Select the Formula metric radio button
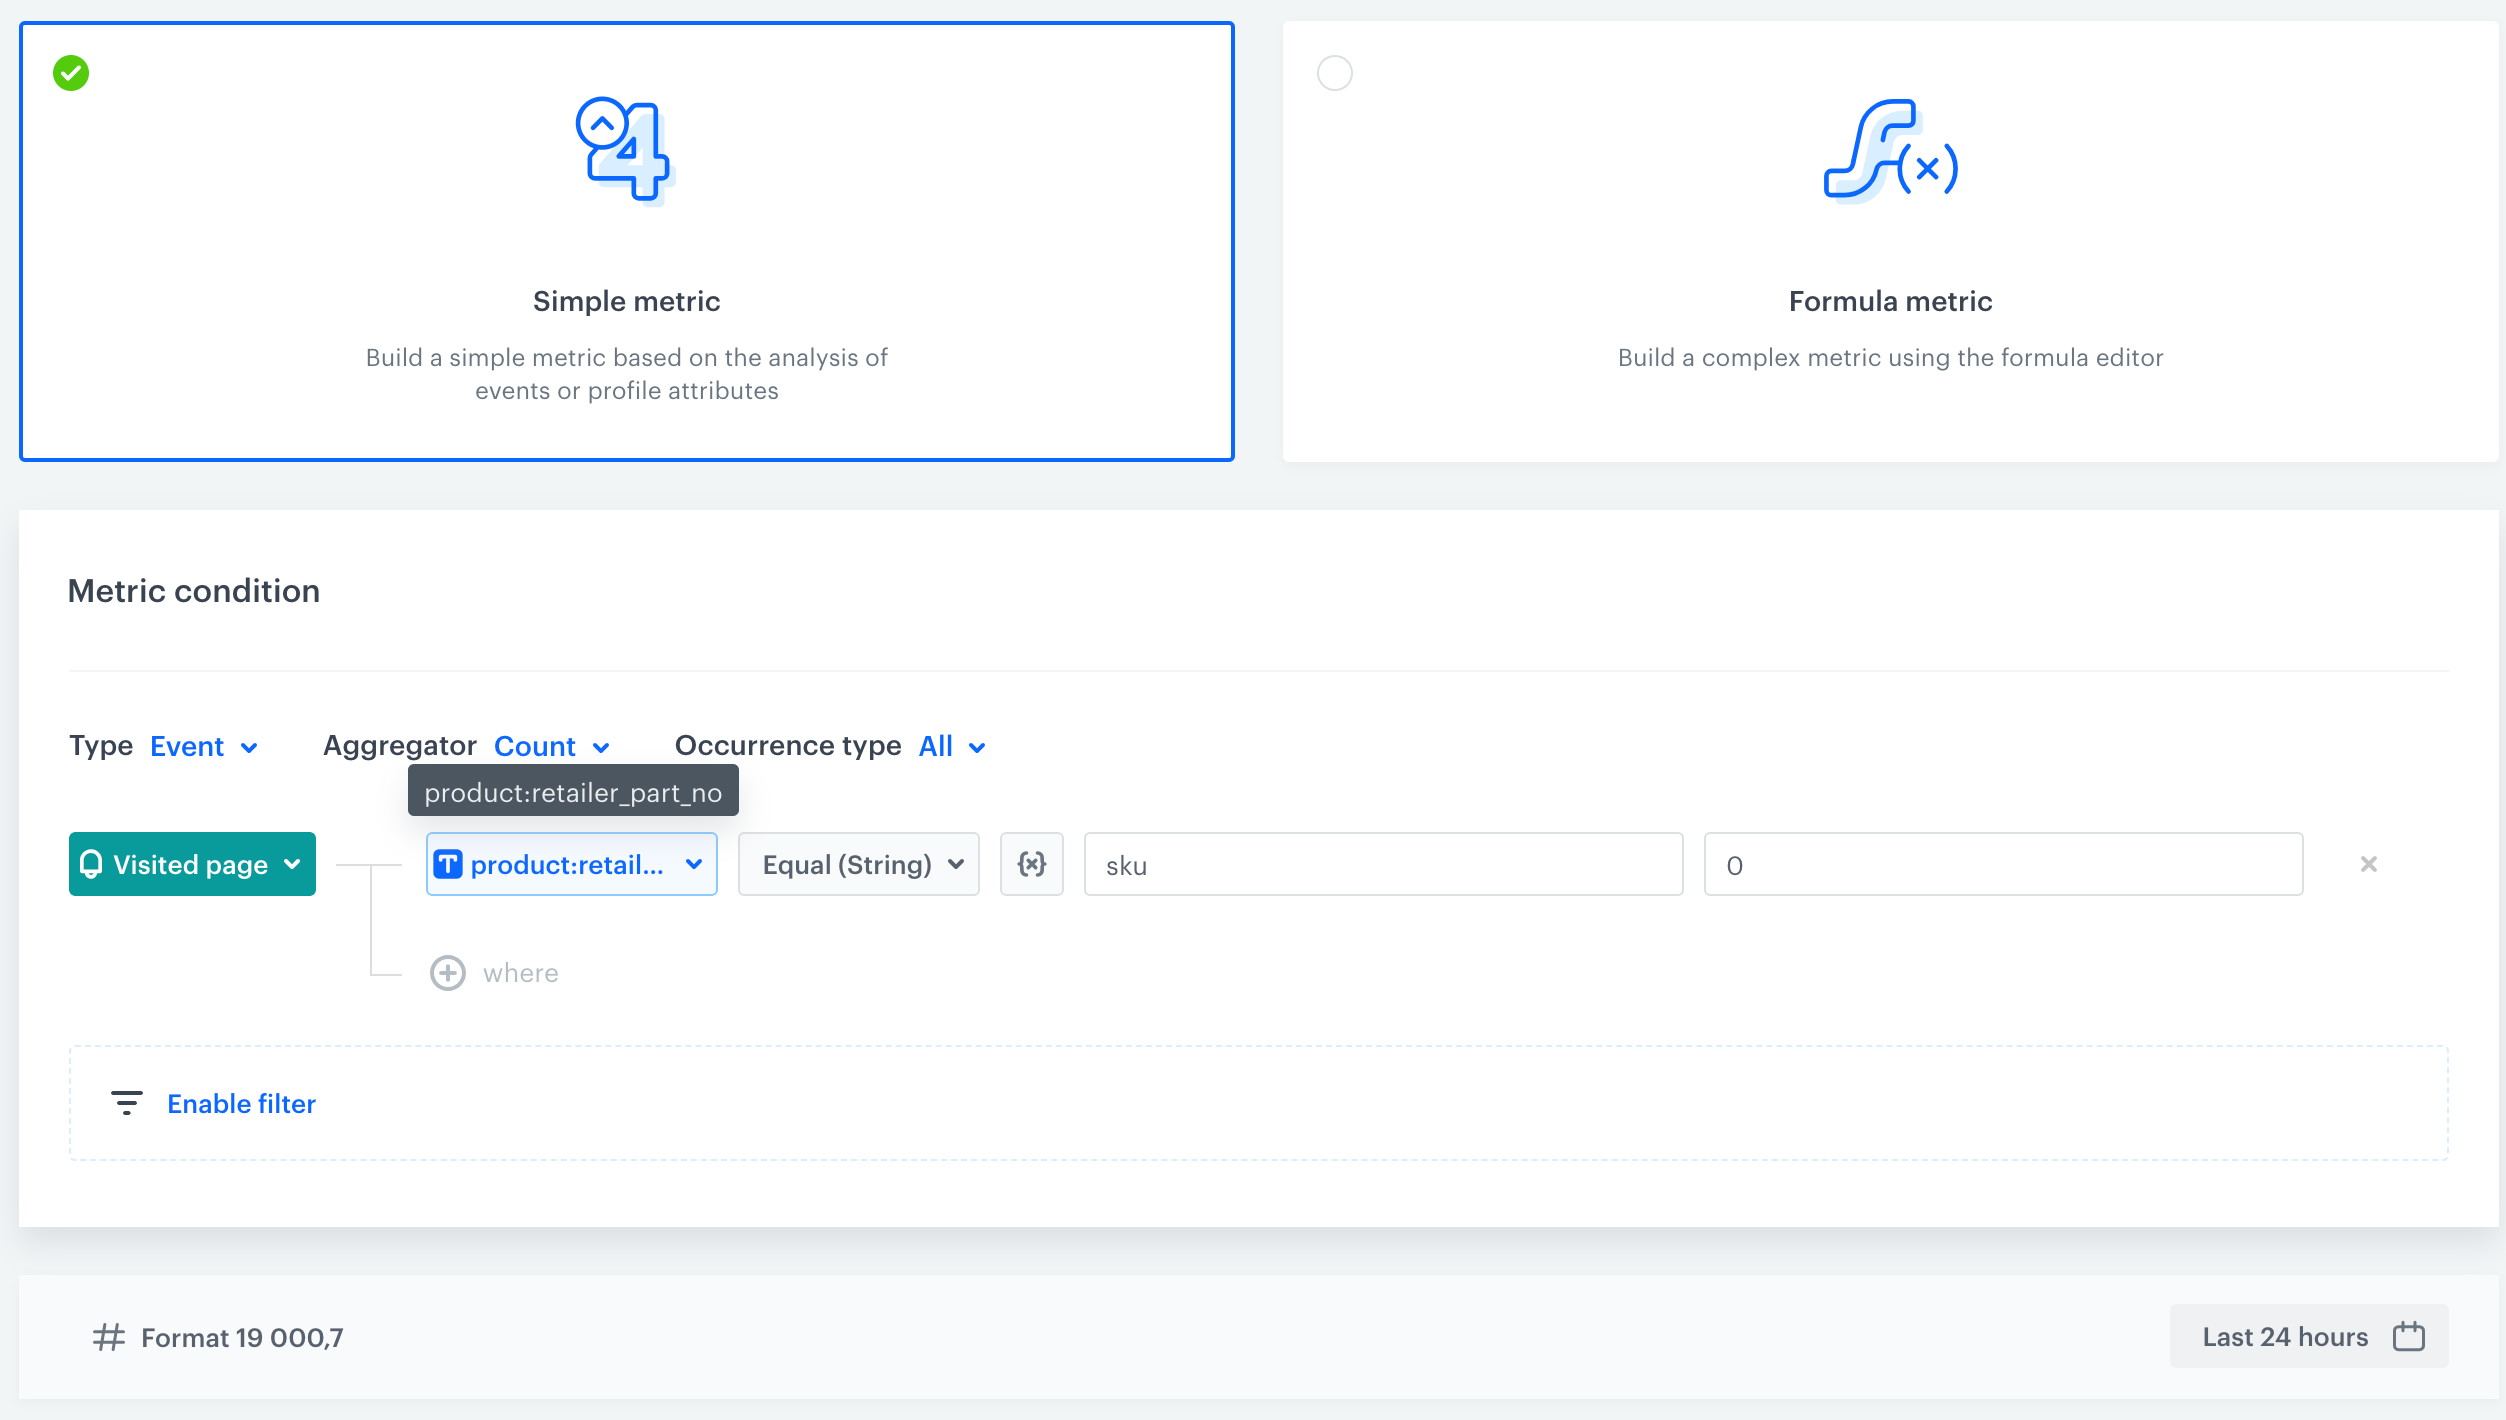This screenshot has height=1420, width=2506. pos(1335,72)
